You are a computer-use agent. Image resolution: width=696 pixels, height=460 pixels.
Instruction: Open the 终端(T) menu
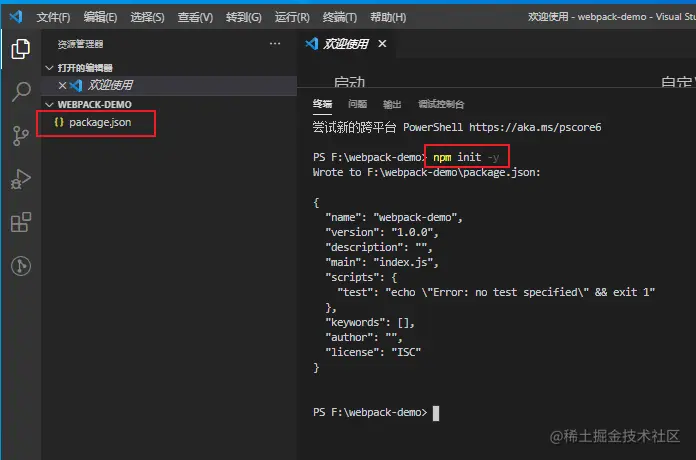coord(340,17)
